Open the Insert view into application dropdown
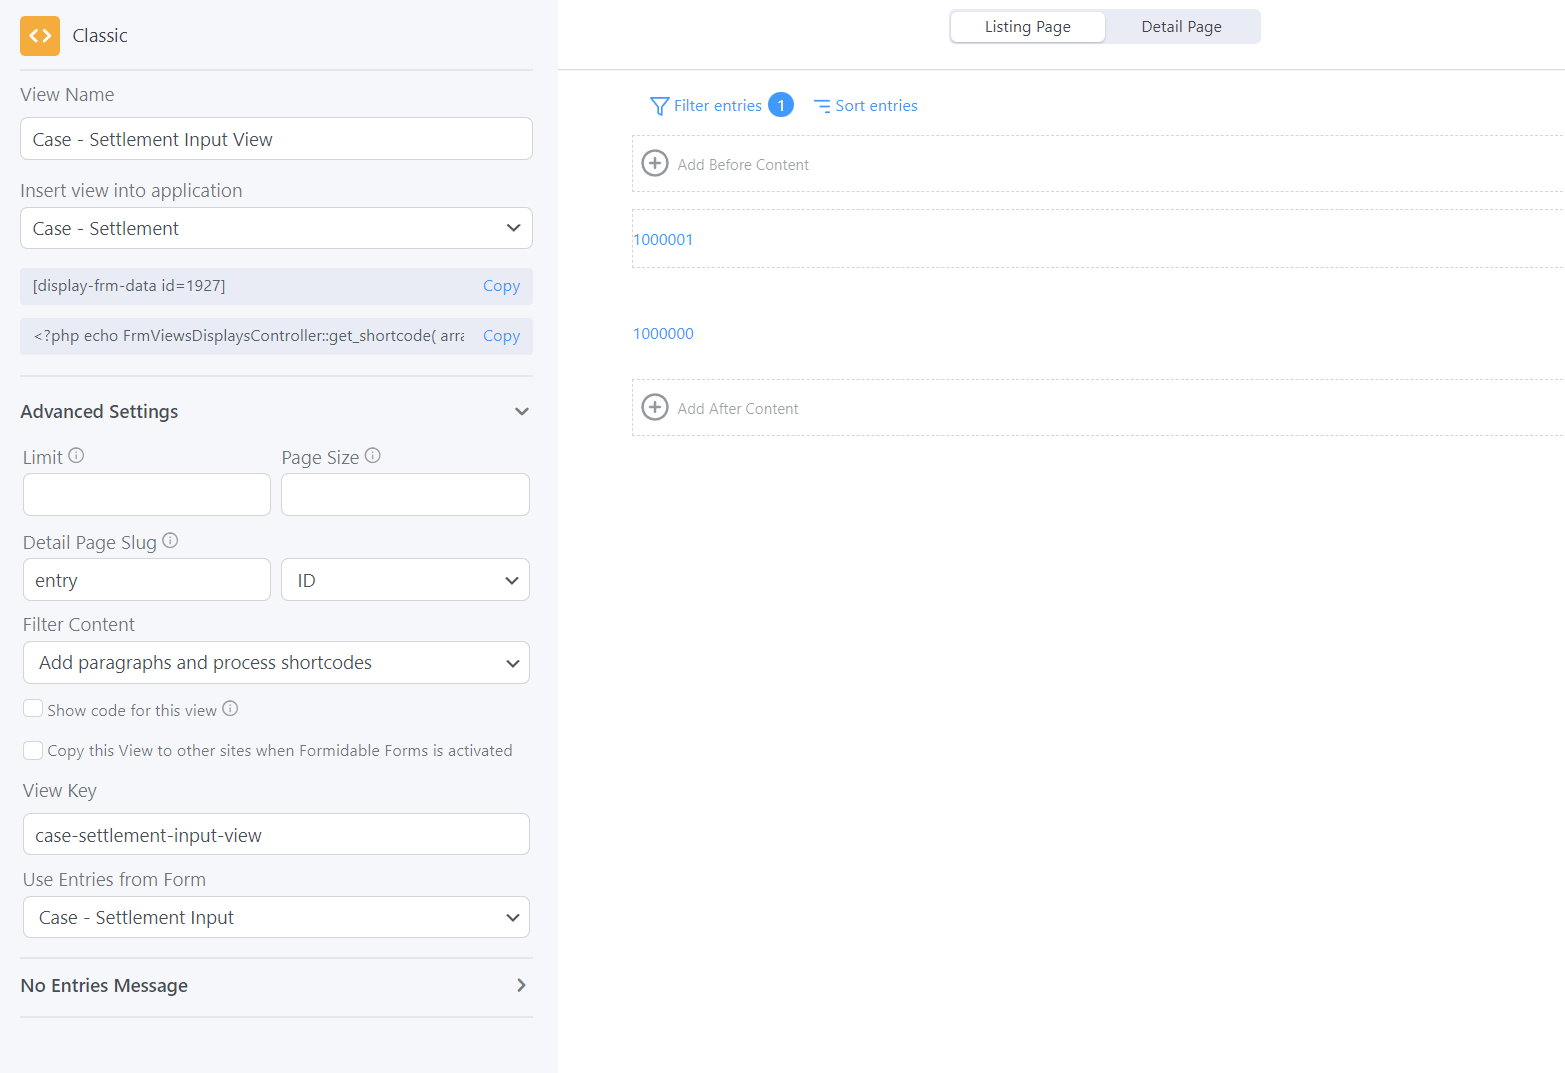The height and width of the screenshot is (1073, 1565). click(276, 228)
